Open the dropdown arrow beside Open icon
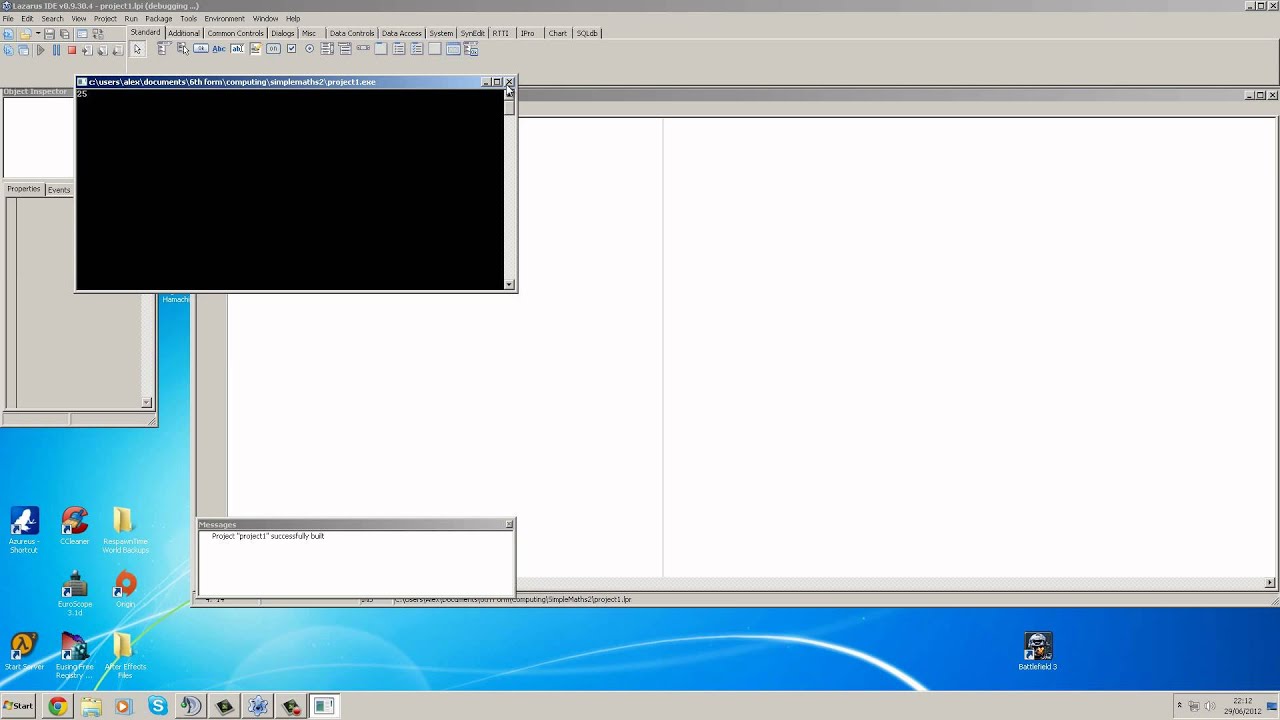Viewport: 1280px width, 720px height. point(37,34)
